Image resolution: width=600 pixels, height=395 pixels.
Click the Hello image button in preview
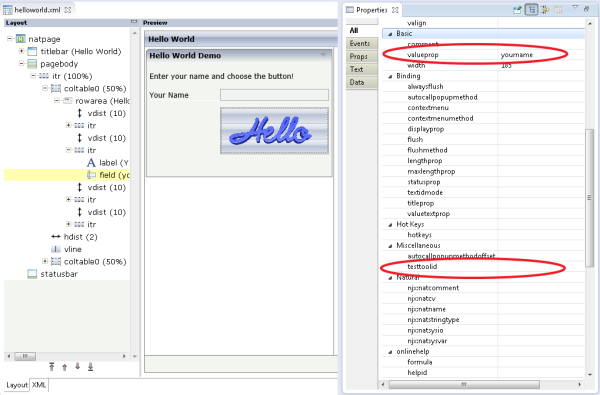[274, 131]
